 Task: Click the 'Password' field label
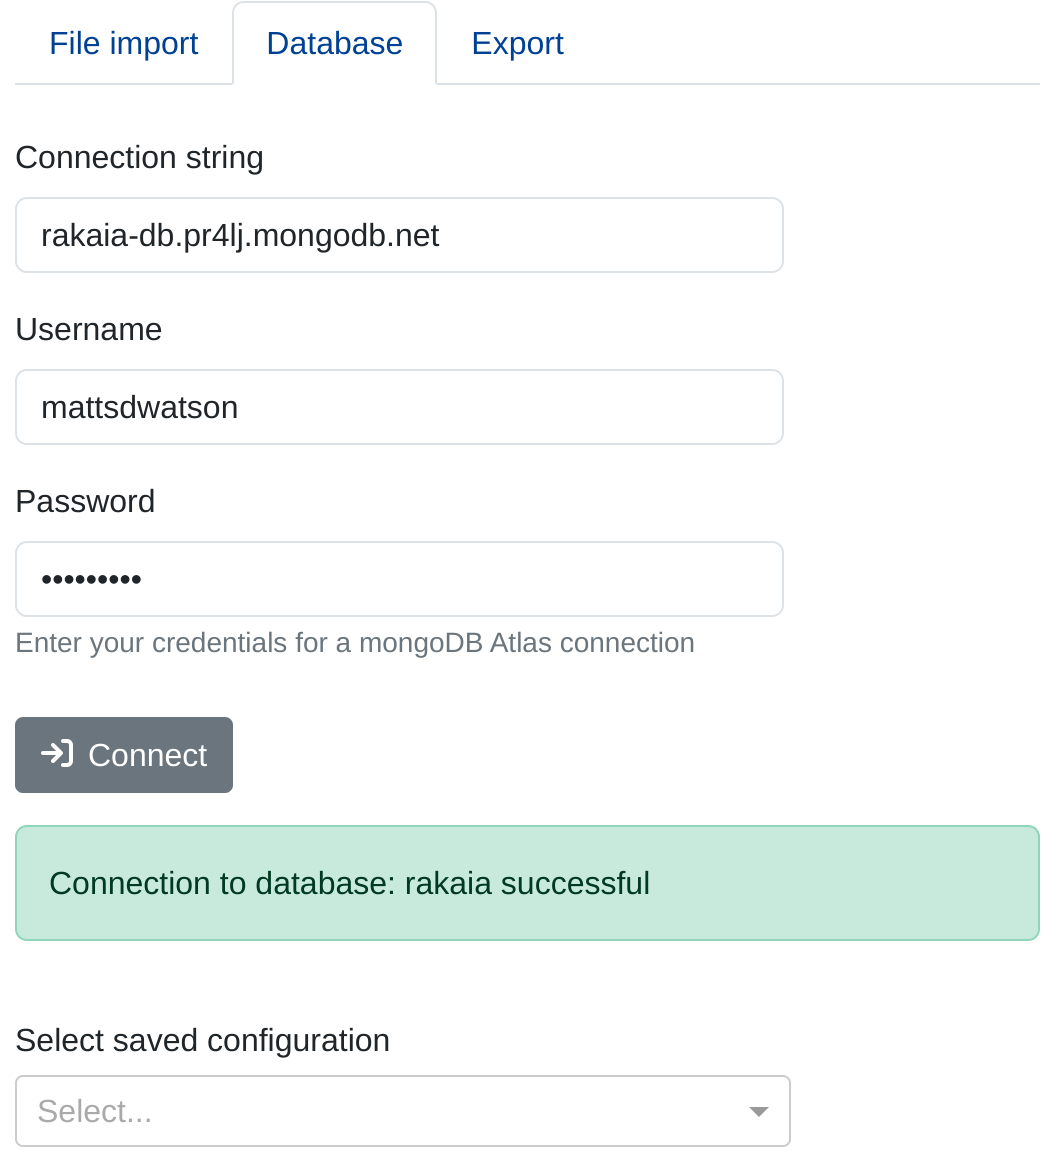pyautogui.click(x=85, y=501)
